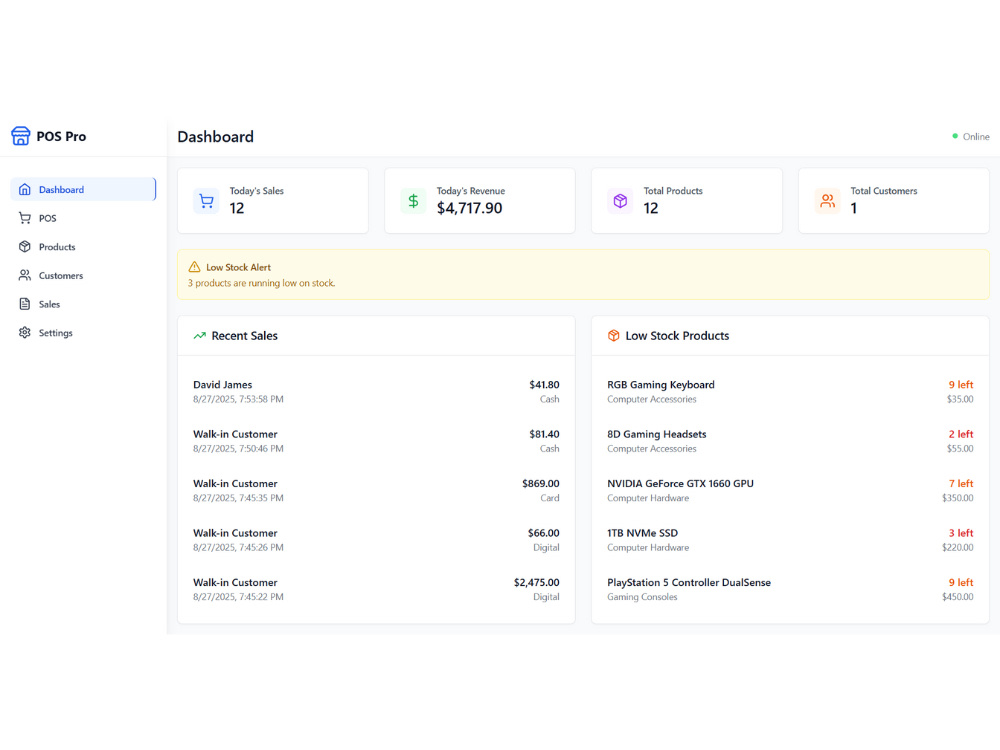This screenshot has height=750, width=1000.
Task: Click the $350.00 GPU price
Action: [x=958, y=498]
